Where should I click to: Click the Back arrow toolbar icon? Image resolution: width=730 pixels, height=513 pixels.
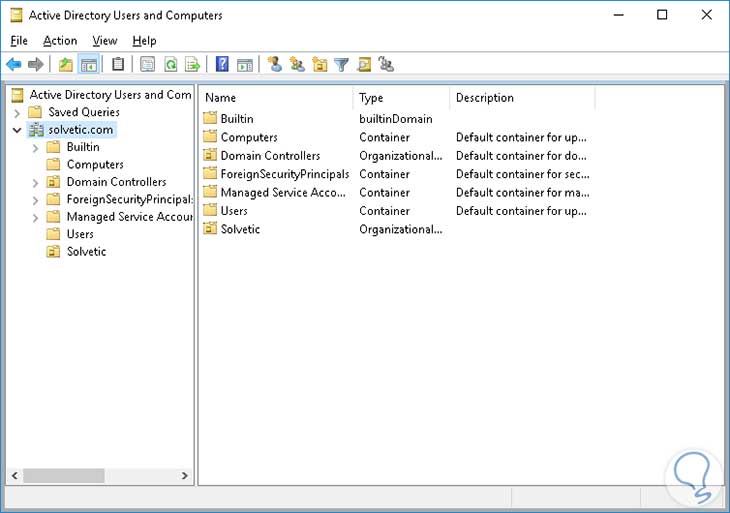(13, 65)
